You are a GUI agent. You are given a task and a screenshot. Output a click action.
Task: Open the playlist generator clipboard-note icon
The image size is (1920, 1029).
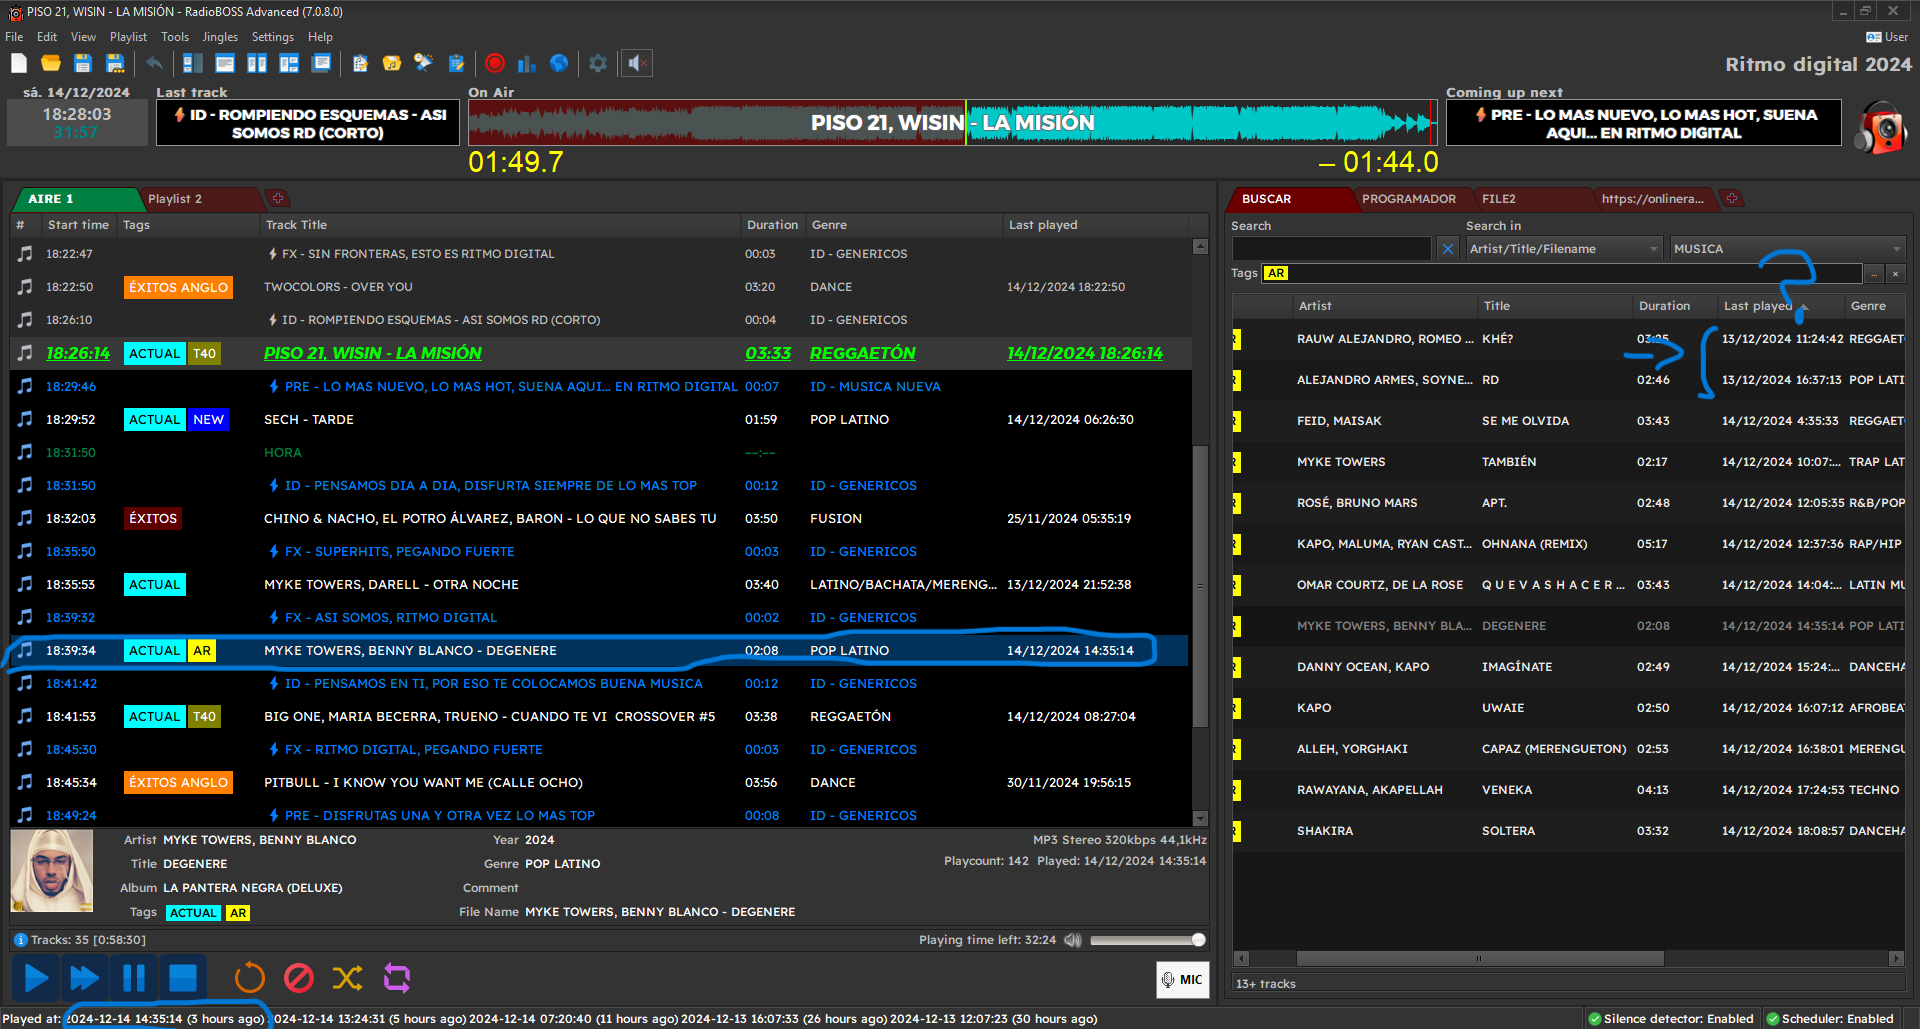[x=360, y=63]
